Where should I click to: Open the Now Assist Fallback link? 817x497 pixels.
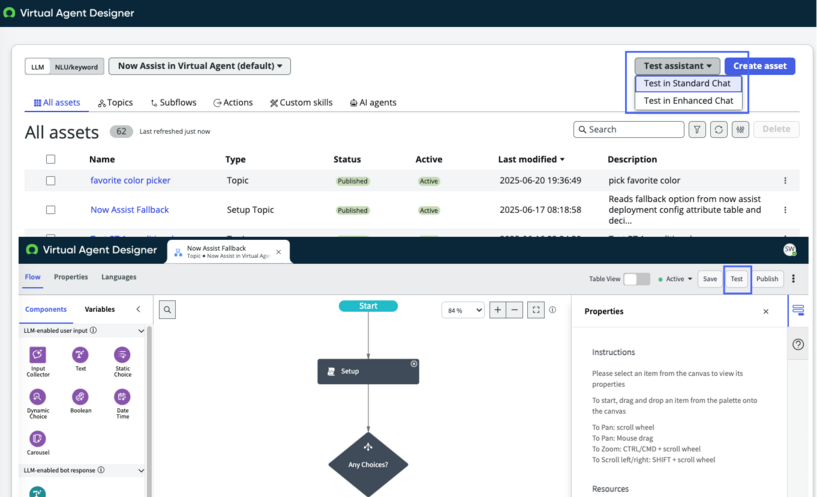130,209
